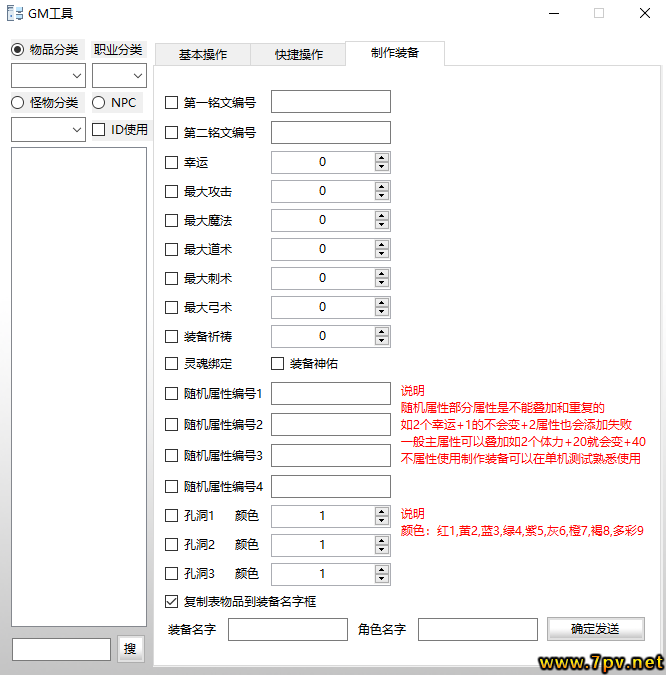Increase the 幸运 value with up arrow
666x675 pixels.
pos(382,158)
